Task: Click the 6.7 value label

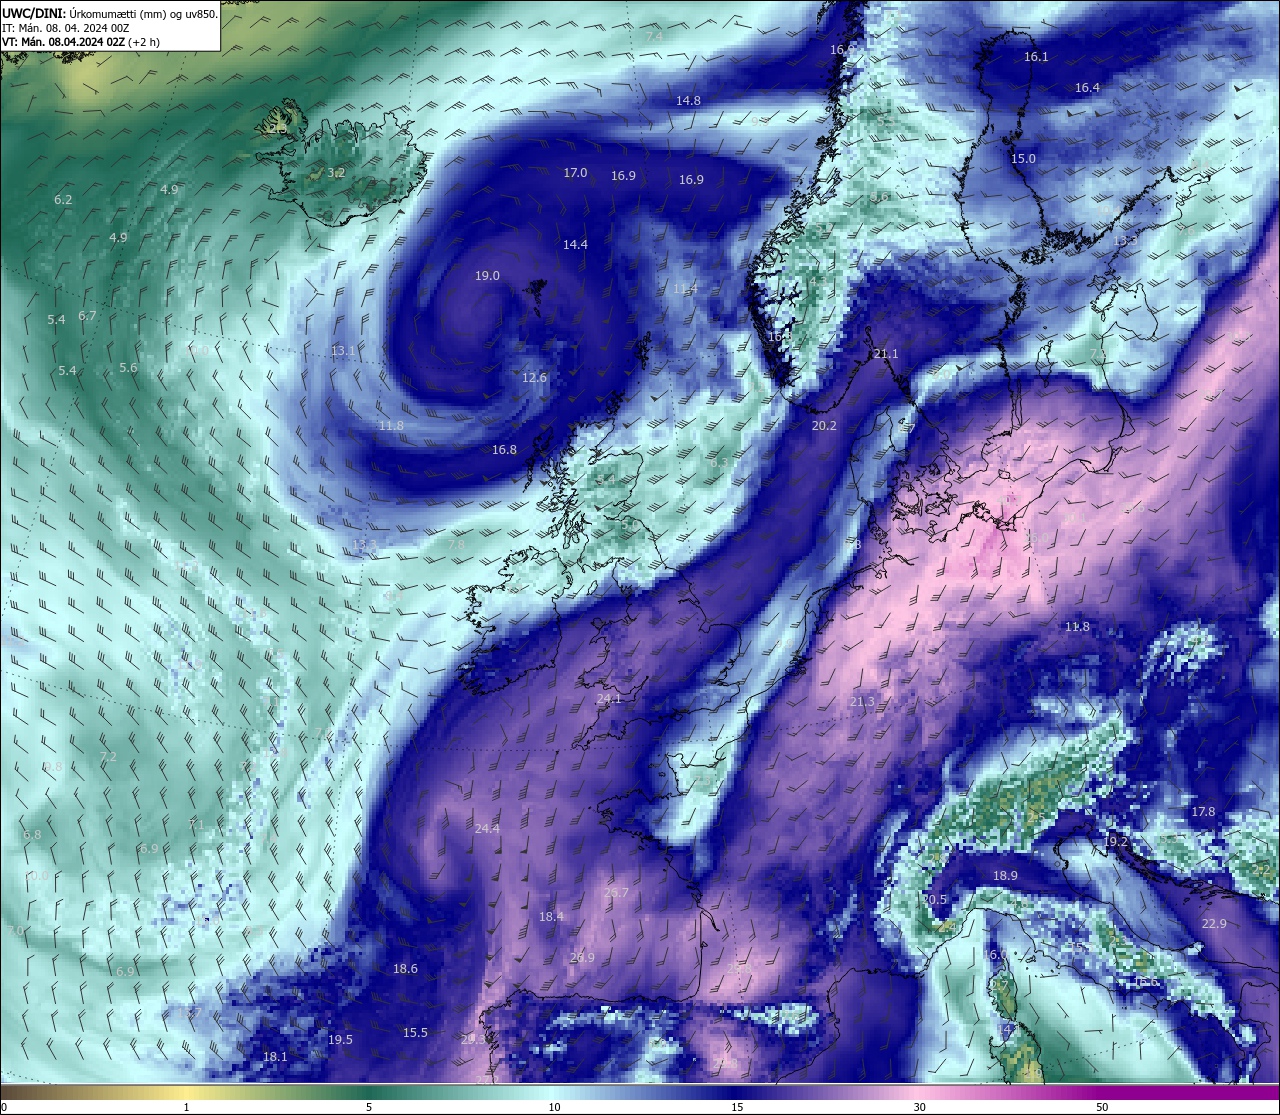Action: 87,316
